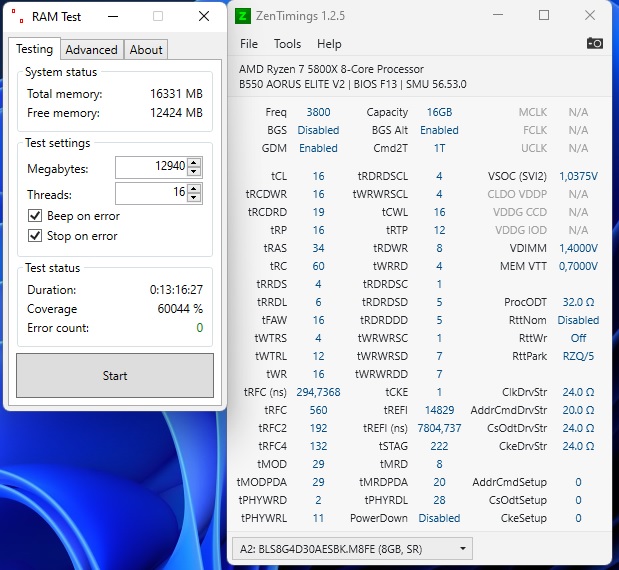619x570 pixels.
Task: Switch to the About tab in RAM Test
Action: click(x=146, y=50)
